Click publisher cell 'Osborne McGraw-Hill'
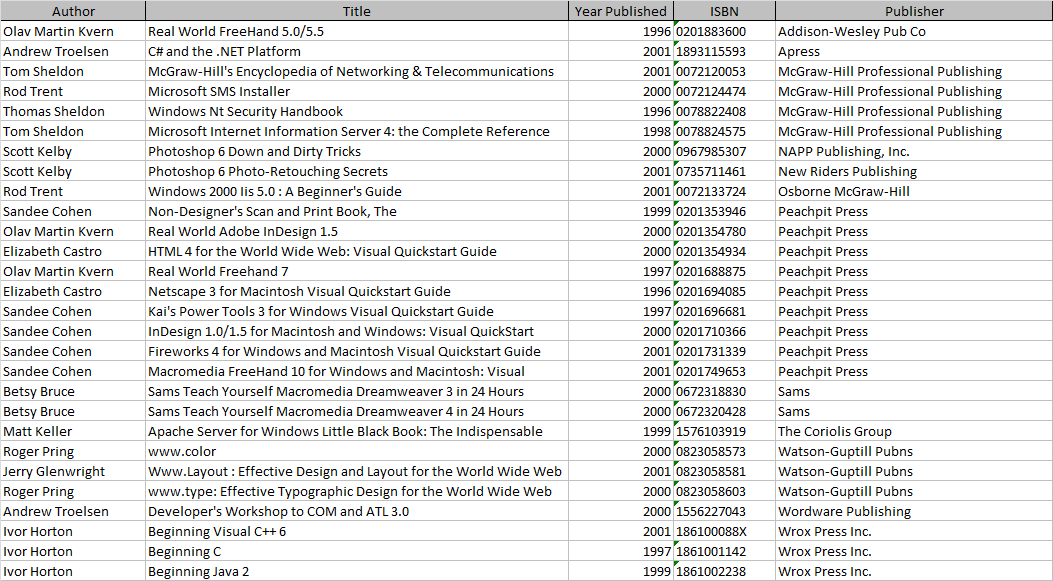Image resolution: width=1053 pixels, height=581 pixels. point(914,191)
